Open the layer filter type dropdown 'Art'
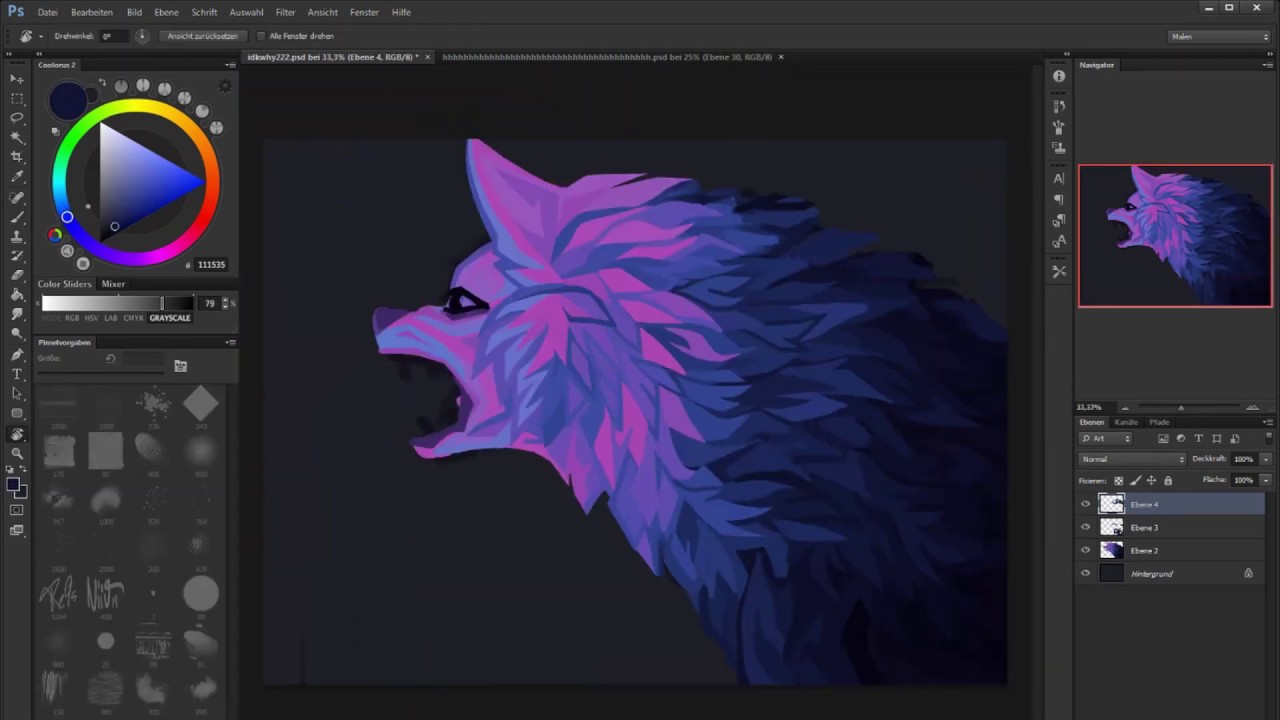The width and height of the screenshot is (1280, 720). click(1105, 439)
